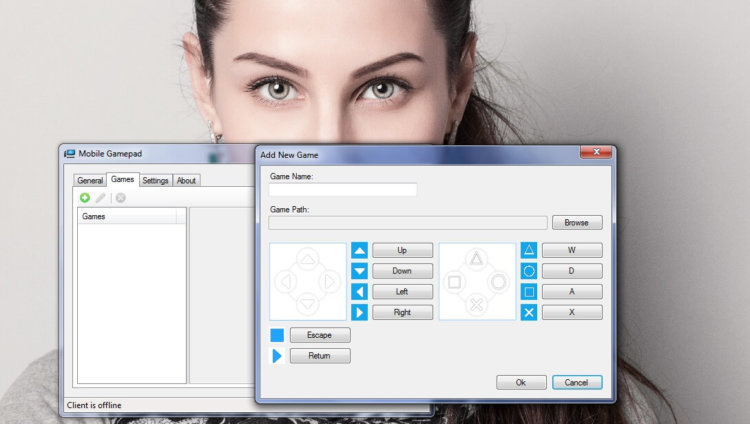Open the Settings tab
The width and height of the screenshot is (750, 424).
[155, 180]
